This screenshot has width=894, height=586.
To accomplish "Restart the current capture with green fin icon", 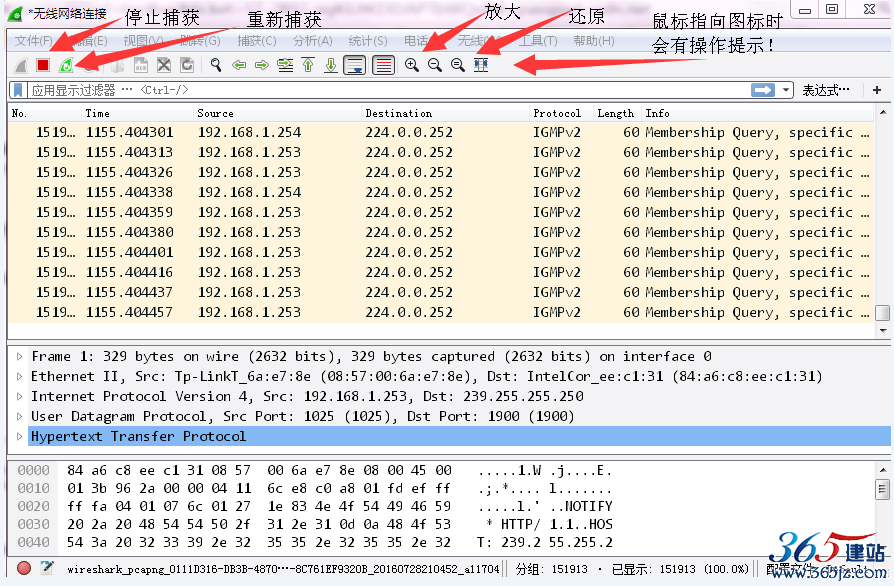I will (66, 66).
